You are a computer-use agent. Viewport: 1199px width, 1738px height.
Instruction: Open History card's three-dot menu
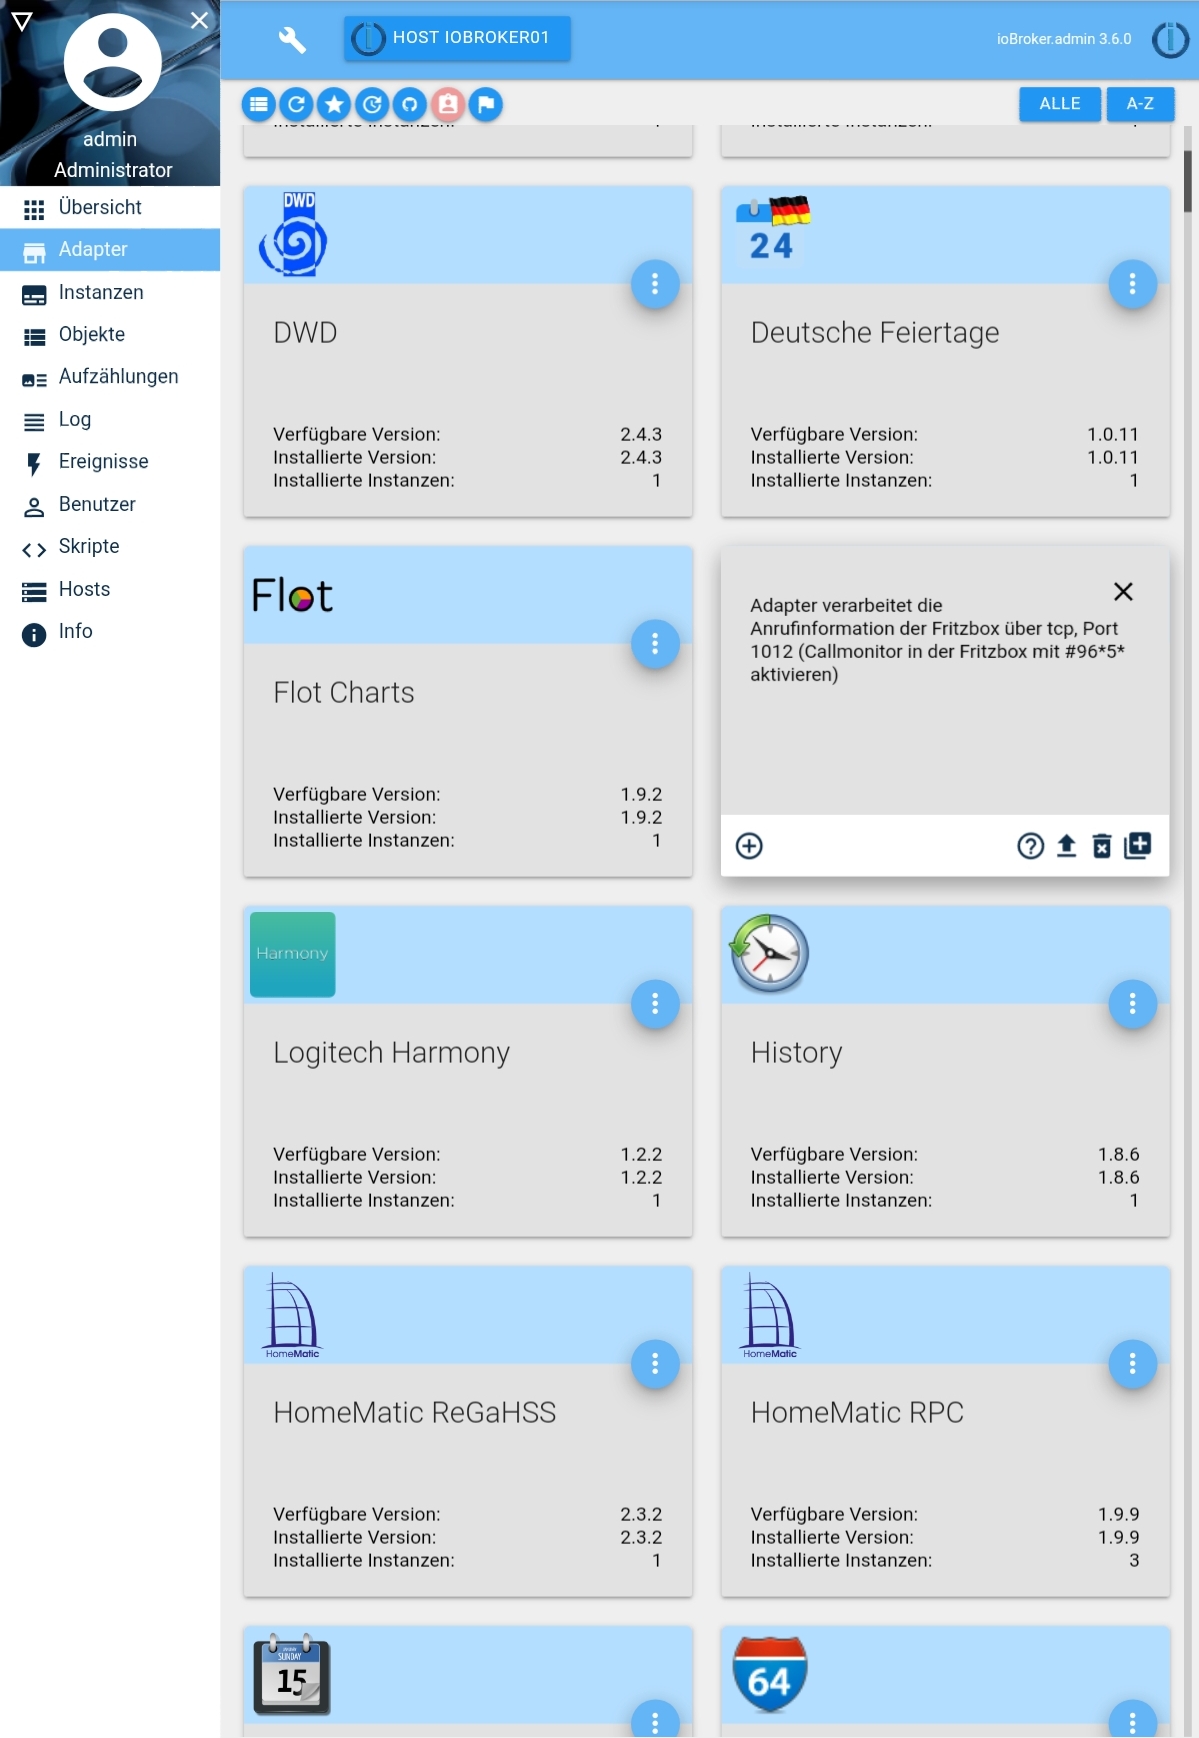[1132, 1004]
